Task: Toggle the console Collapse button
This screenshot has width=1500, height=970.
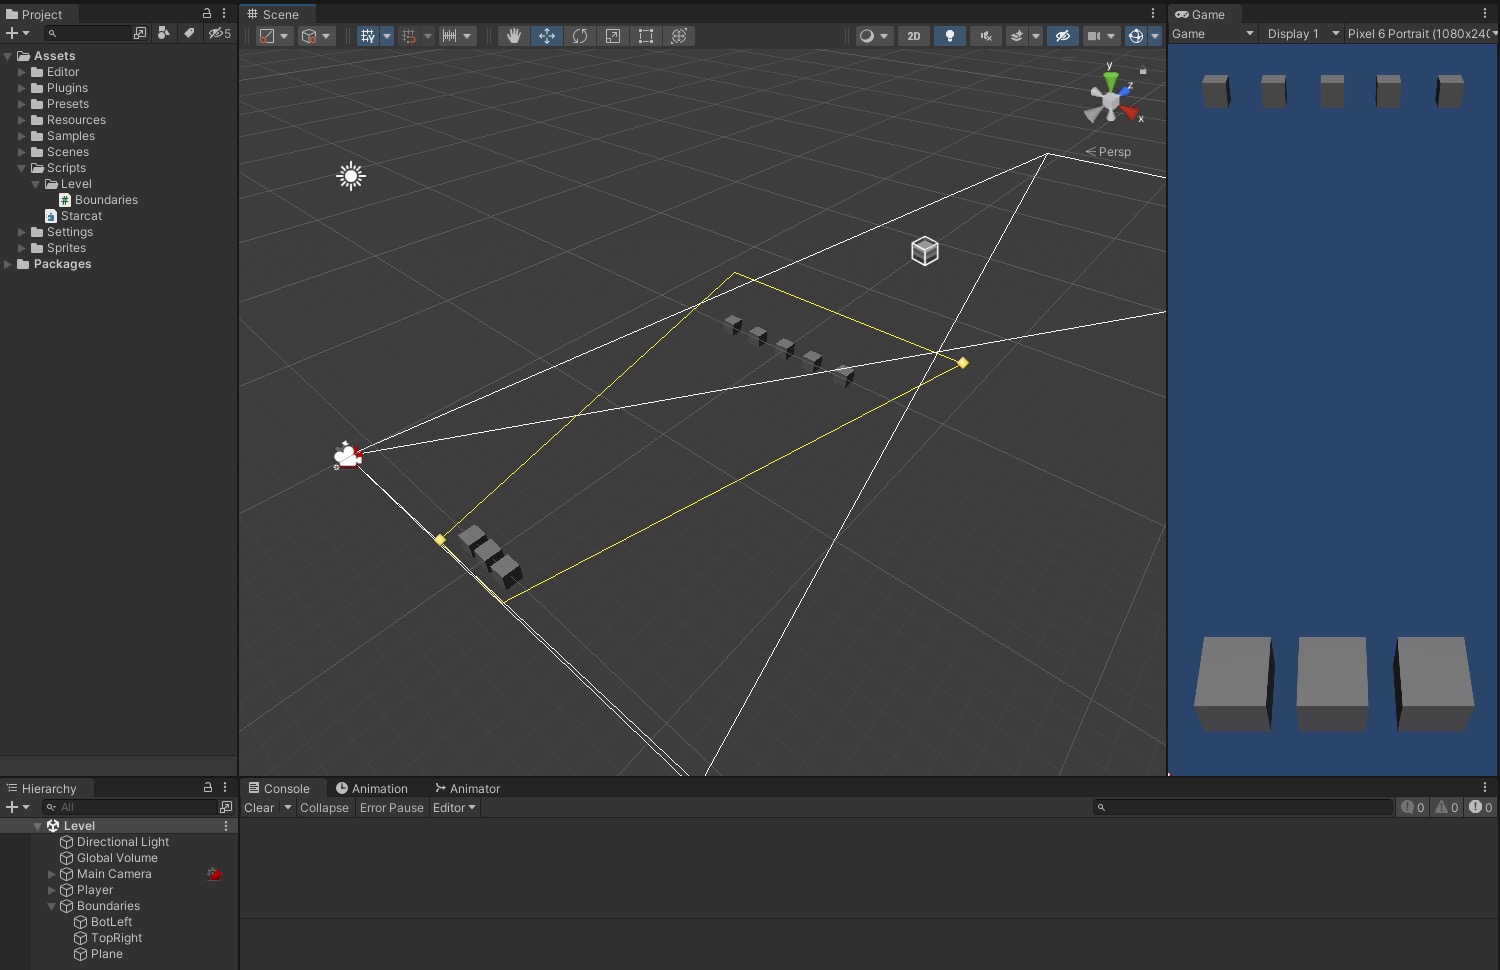Action: tap(324, 808)
